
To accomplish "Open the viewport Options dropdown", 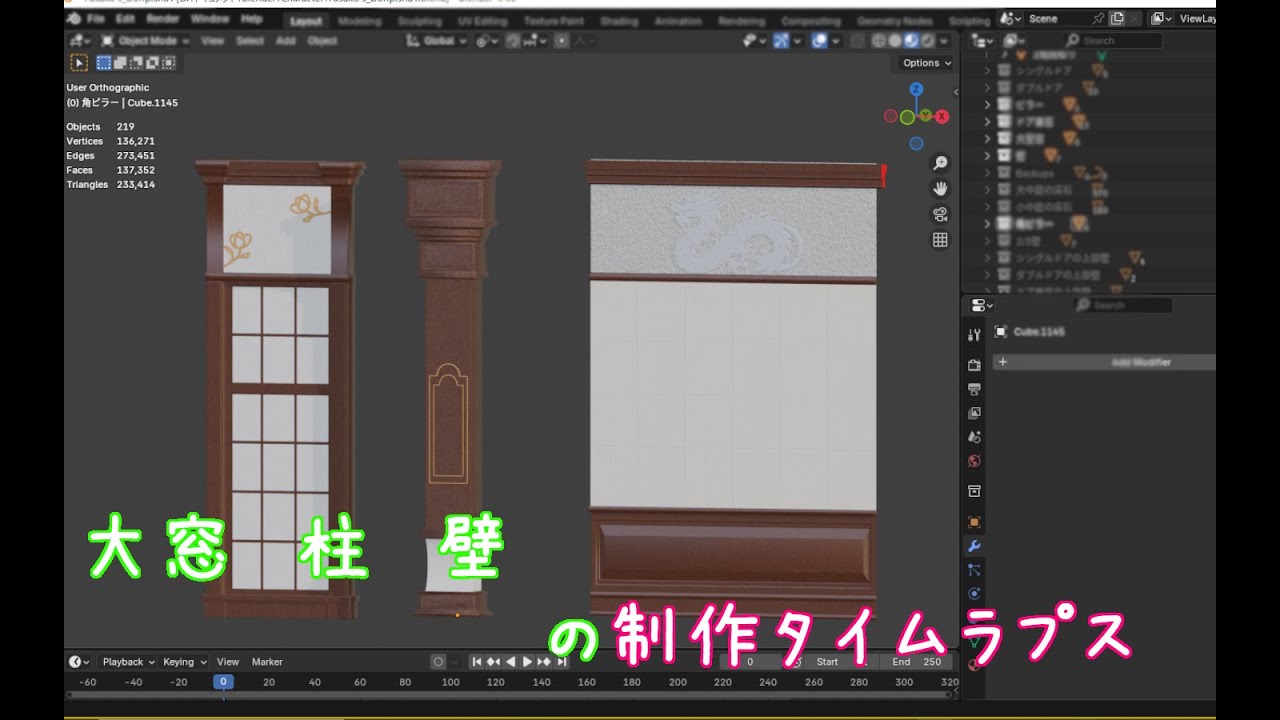I will point(927,63).
